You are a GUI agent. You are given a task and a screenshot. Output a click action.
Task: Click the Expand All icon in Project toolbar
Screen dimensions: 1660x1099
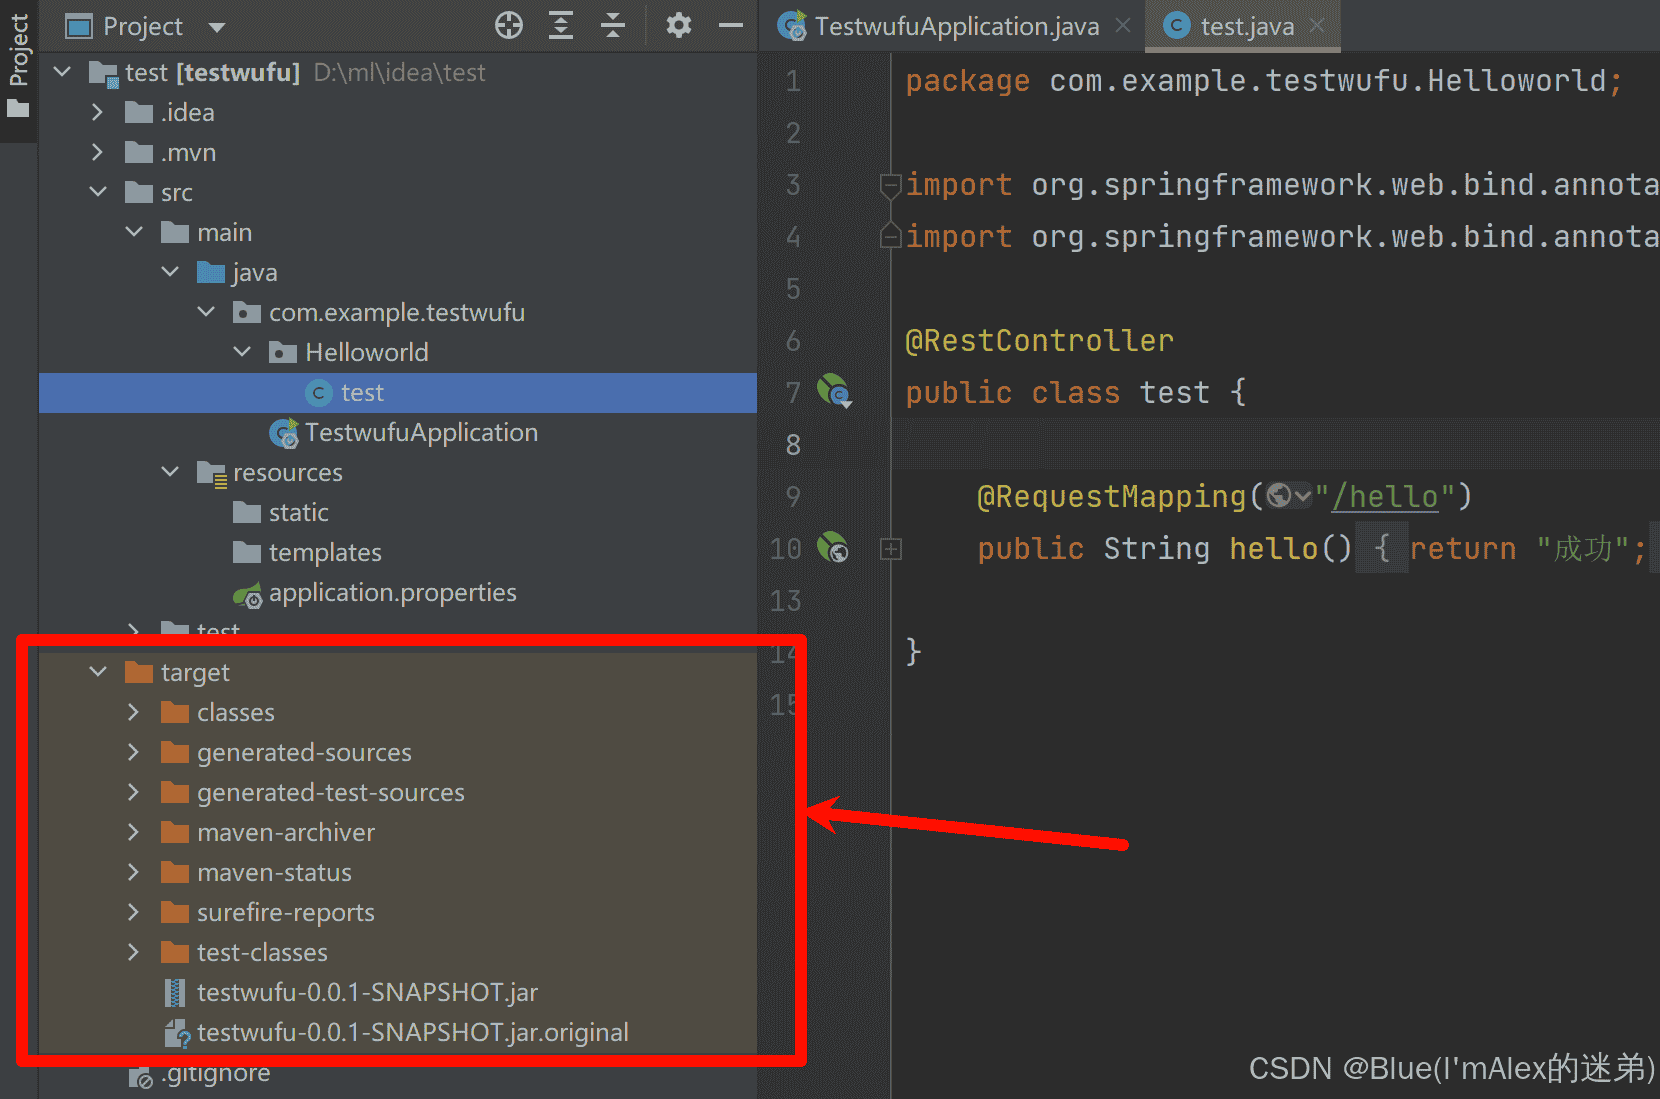coord(560,26)
